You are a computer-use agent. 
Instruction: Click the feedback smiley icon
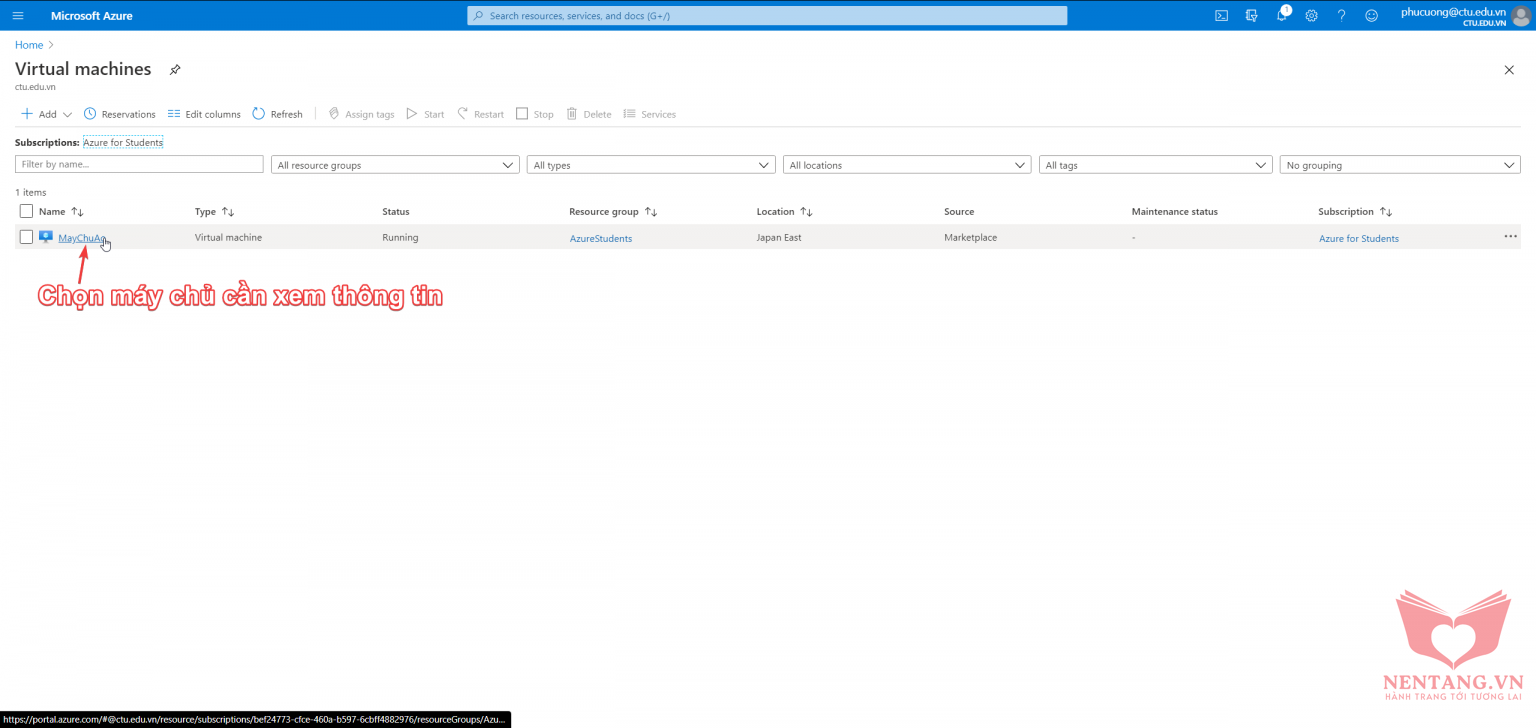tap(1371, 15)
